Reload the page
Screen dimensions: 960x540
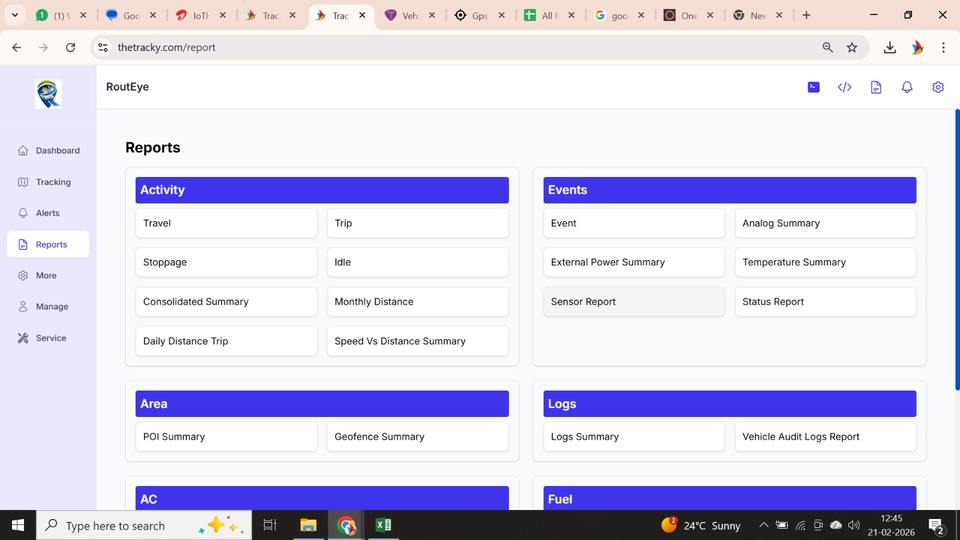point(70,47)
